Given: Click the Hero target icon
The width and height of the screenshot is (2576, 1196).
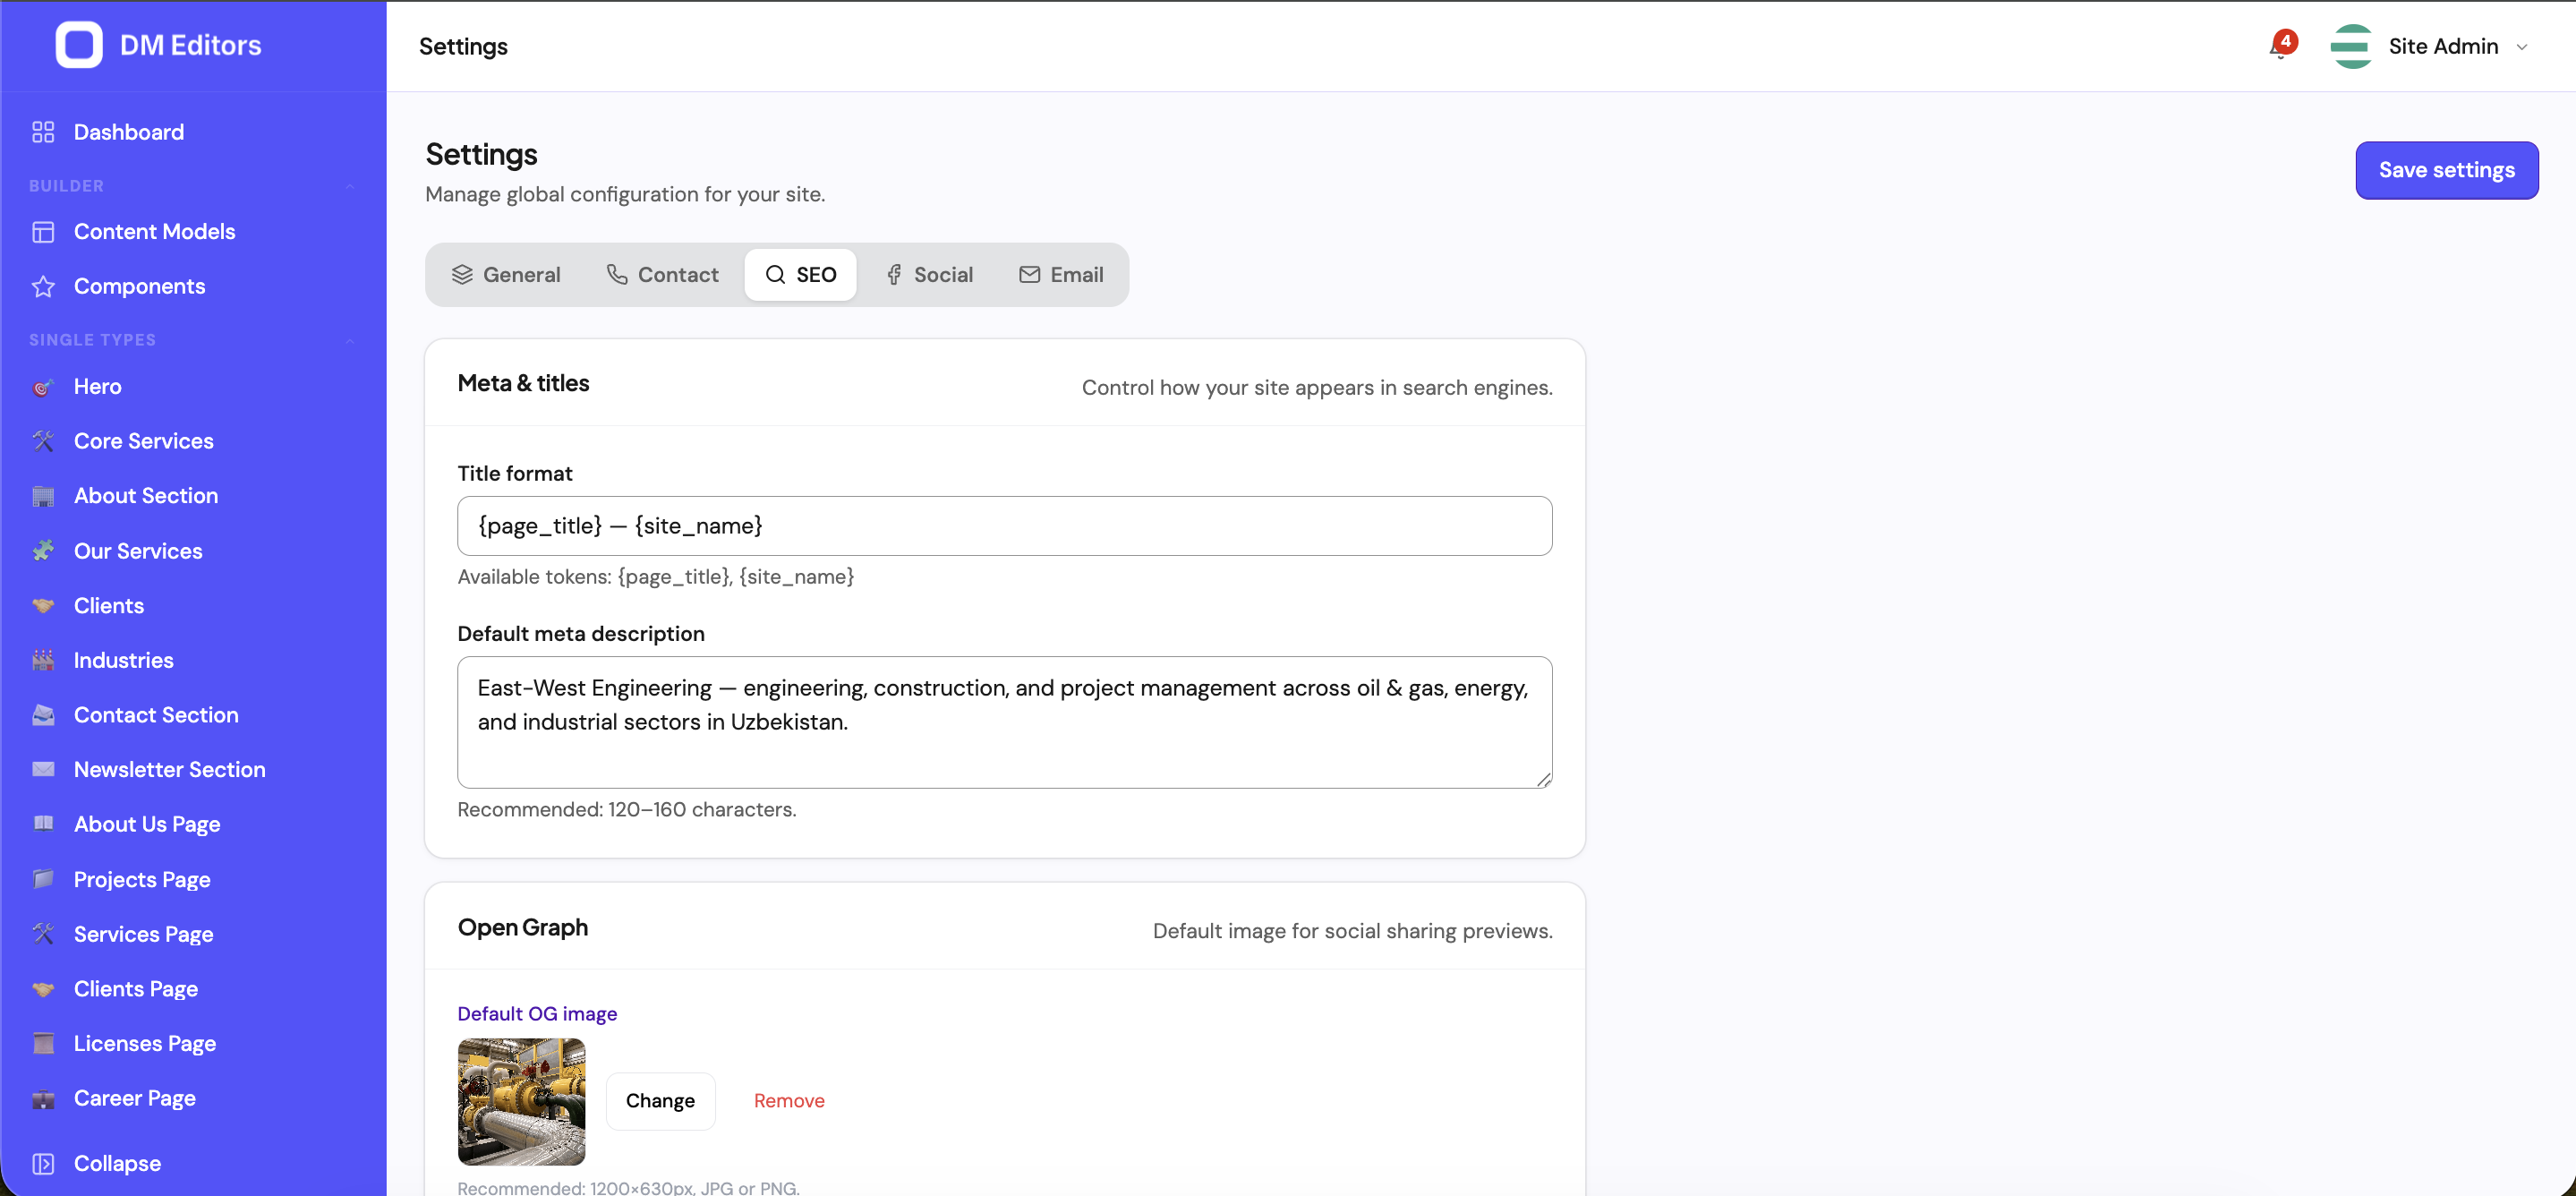Looking at the screenshot, I should click(43, 387).
